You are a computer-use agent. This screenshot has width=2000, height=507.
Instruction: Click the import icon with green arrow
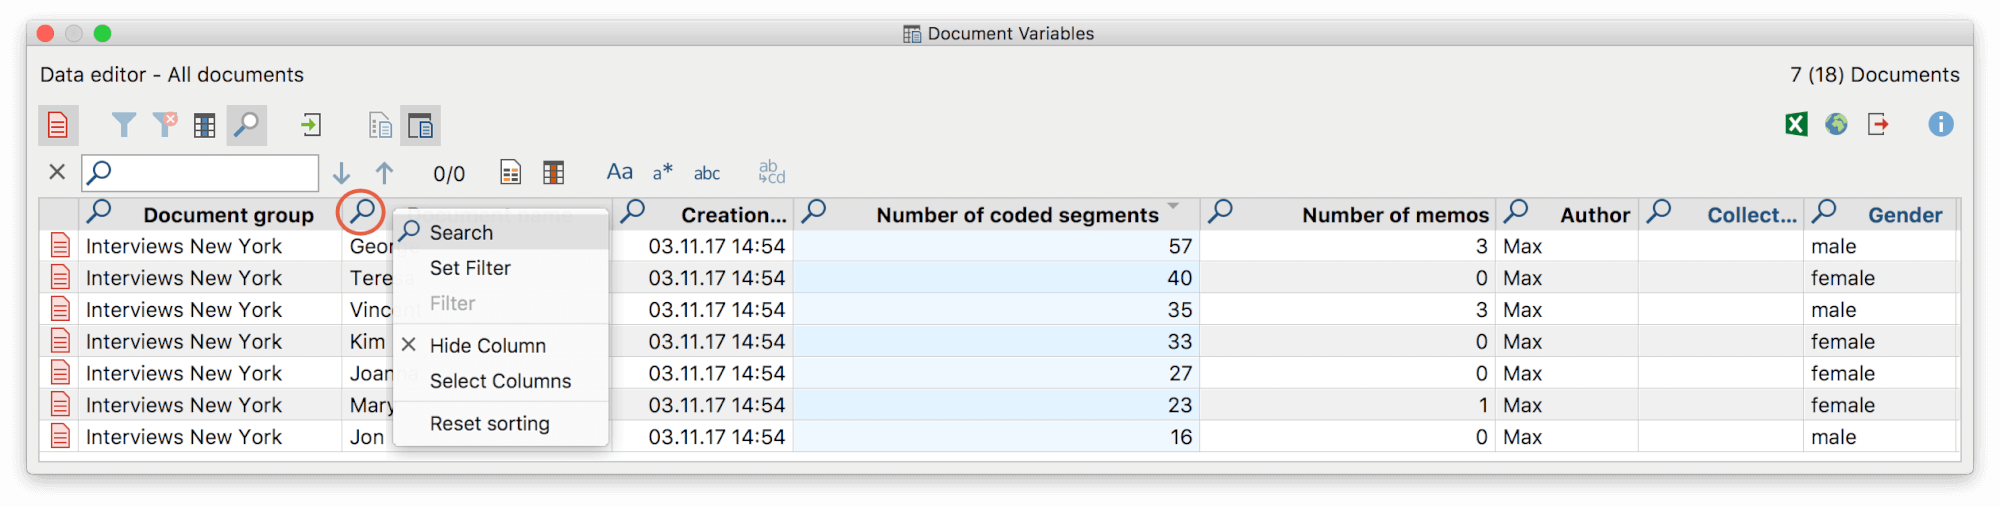pyautogui.click(x=311, y=125)
